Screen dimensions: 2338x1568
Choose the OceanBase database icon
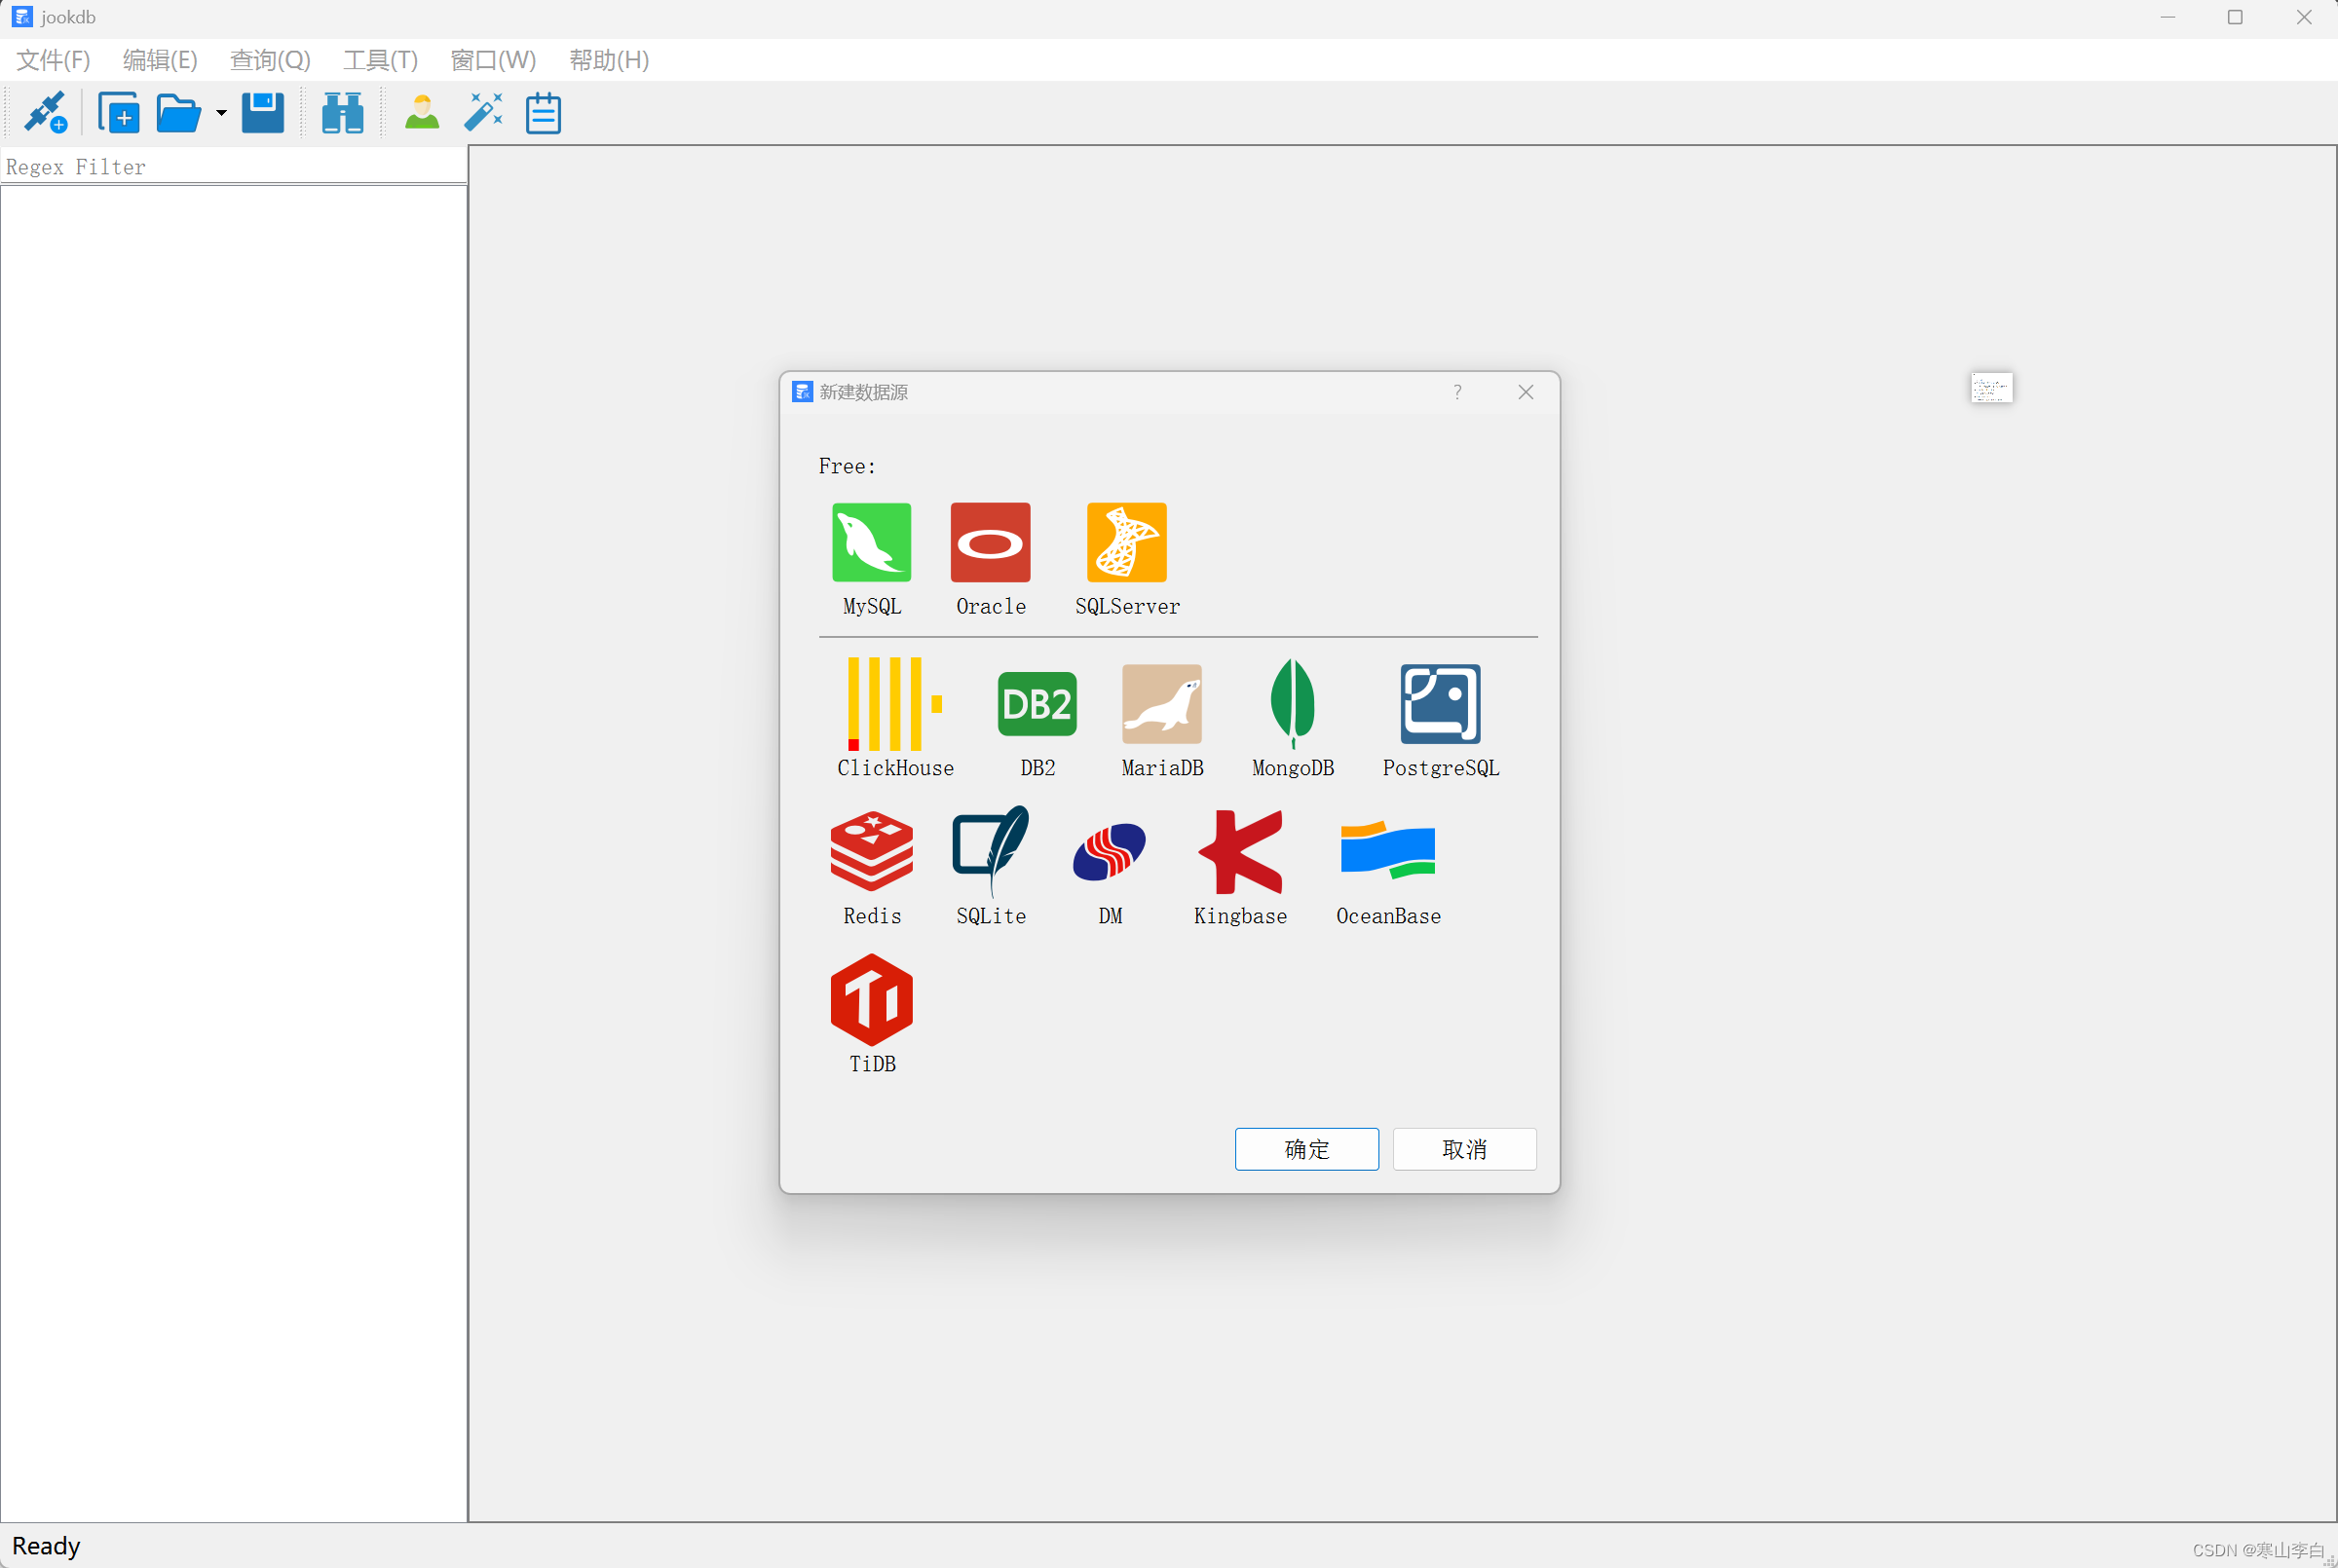coord(1388,851)
